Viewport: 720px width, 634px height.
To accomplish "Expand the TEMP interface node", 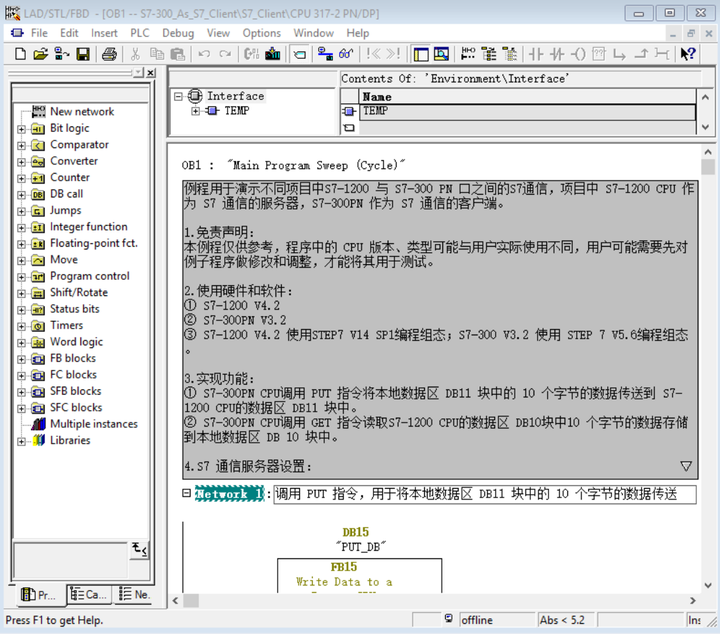I will tap(196, 111).
